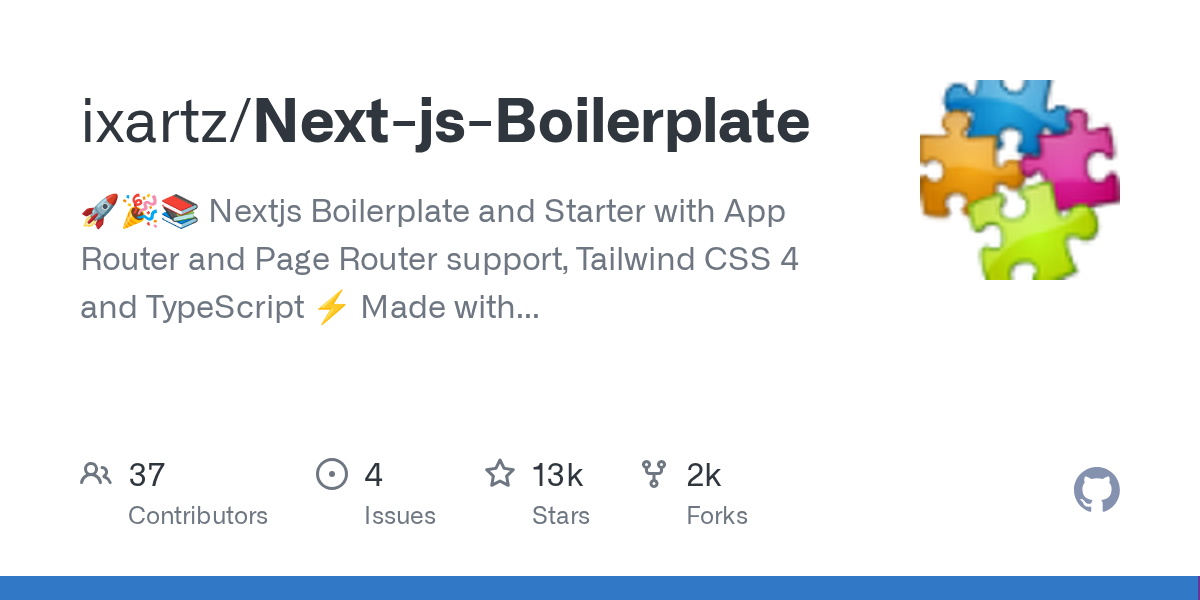1200x600 pixels.
Task: Click the 13k stars count
Action: point(557,475)
